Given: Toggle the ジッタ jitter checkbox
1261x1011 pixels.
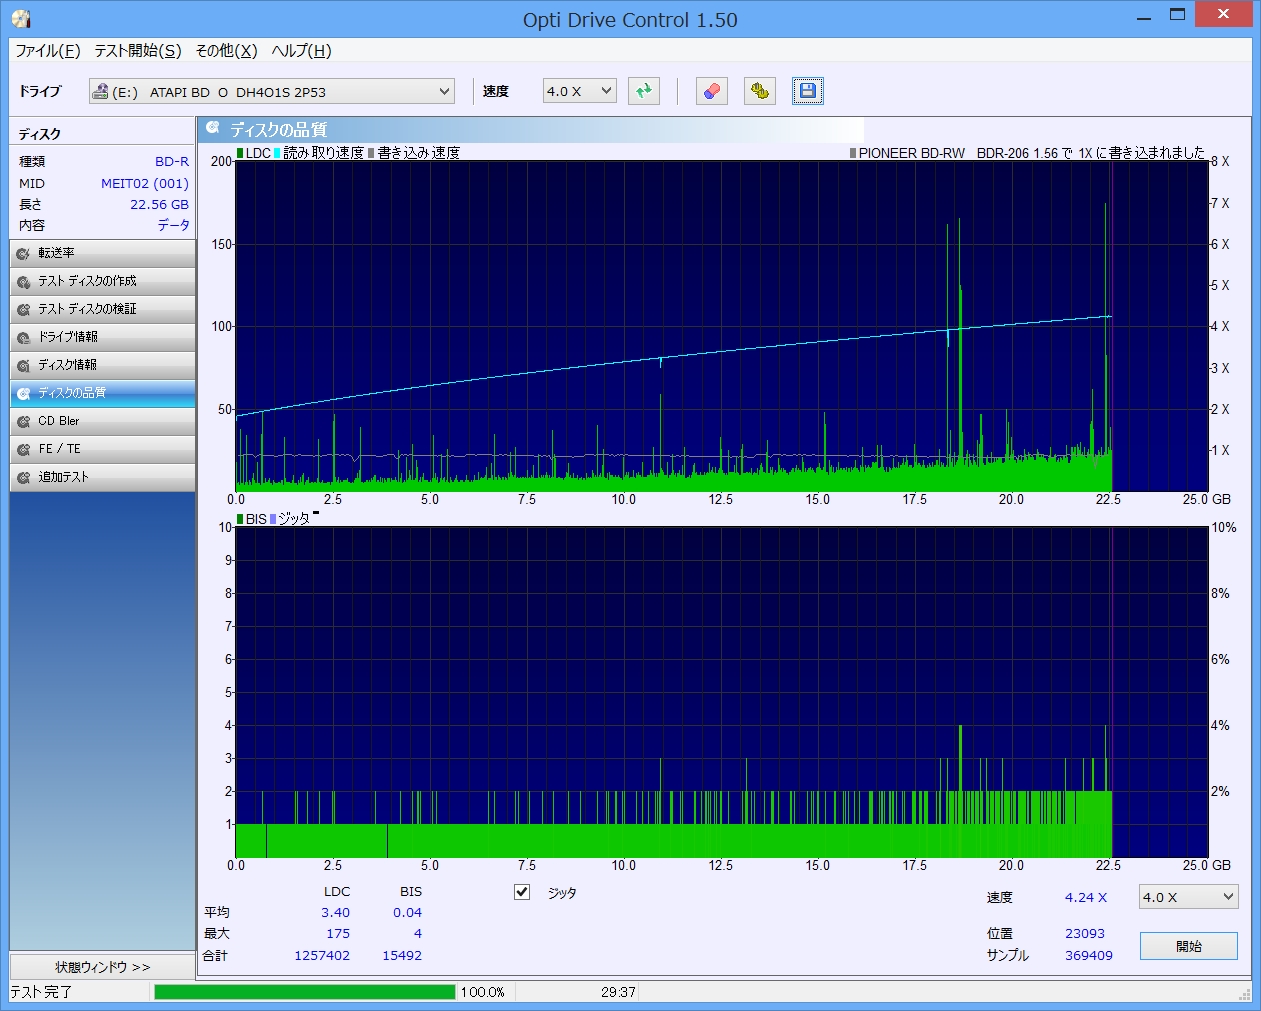Looking at the screenshot, I should [522, 892].
